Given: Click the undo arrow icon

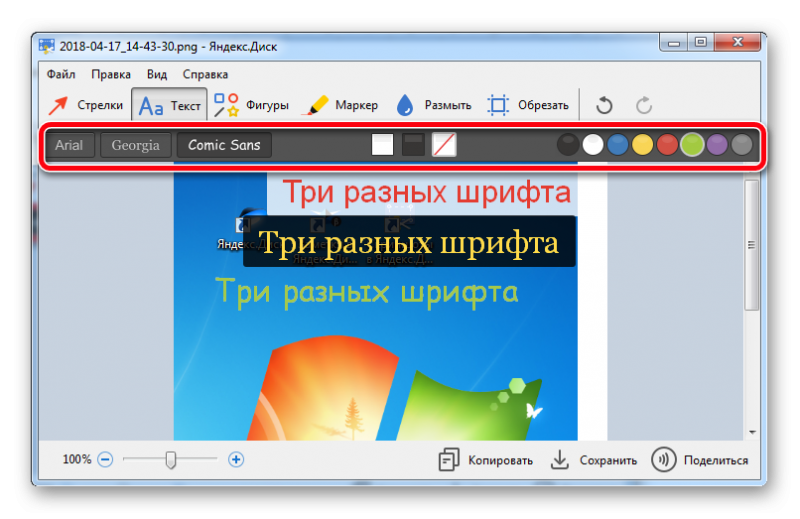Looking at the screenshot, I should click(604, 105).
